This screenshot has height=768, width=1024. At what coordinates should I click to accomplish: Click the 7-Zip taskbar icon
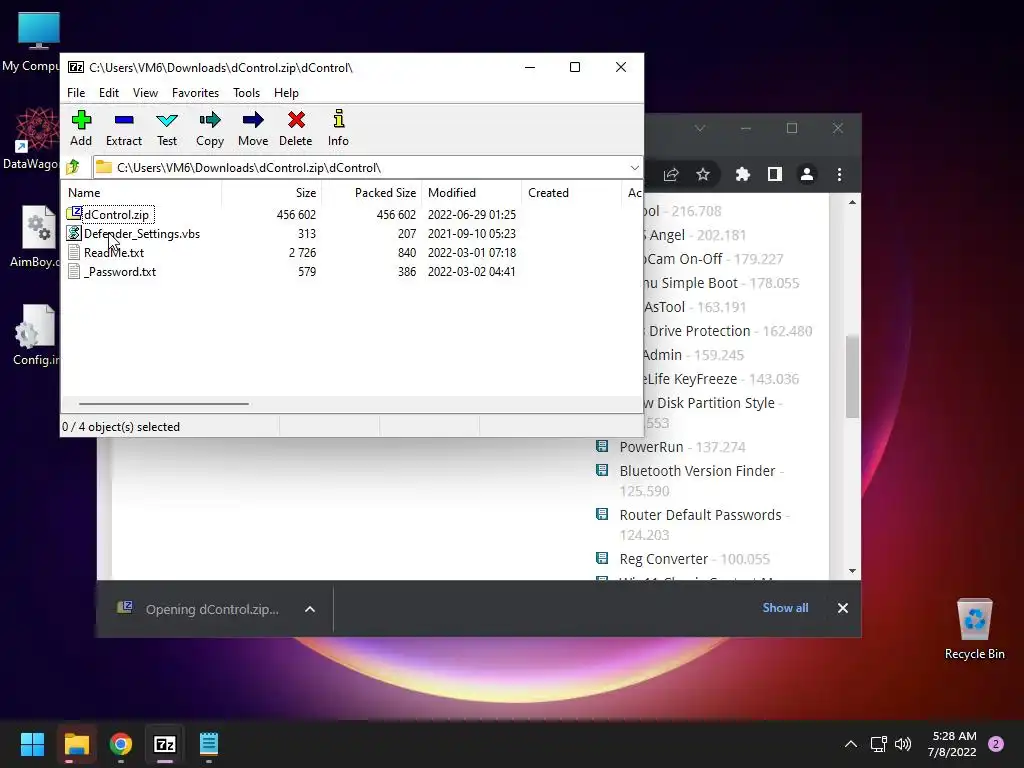pyautogui.click(x=165, y=744)
